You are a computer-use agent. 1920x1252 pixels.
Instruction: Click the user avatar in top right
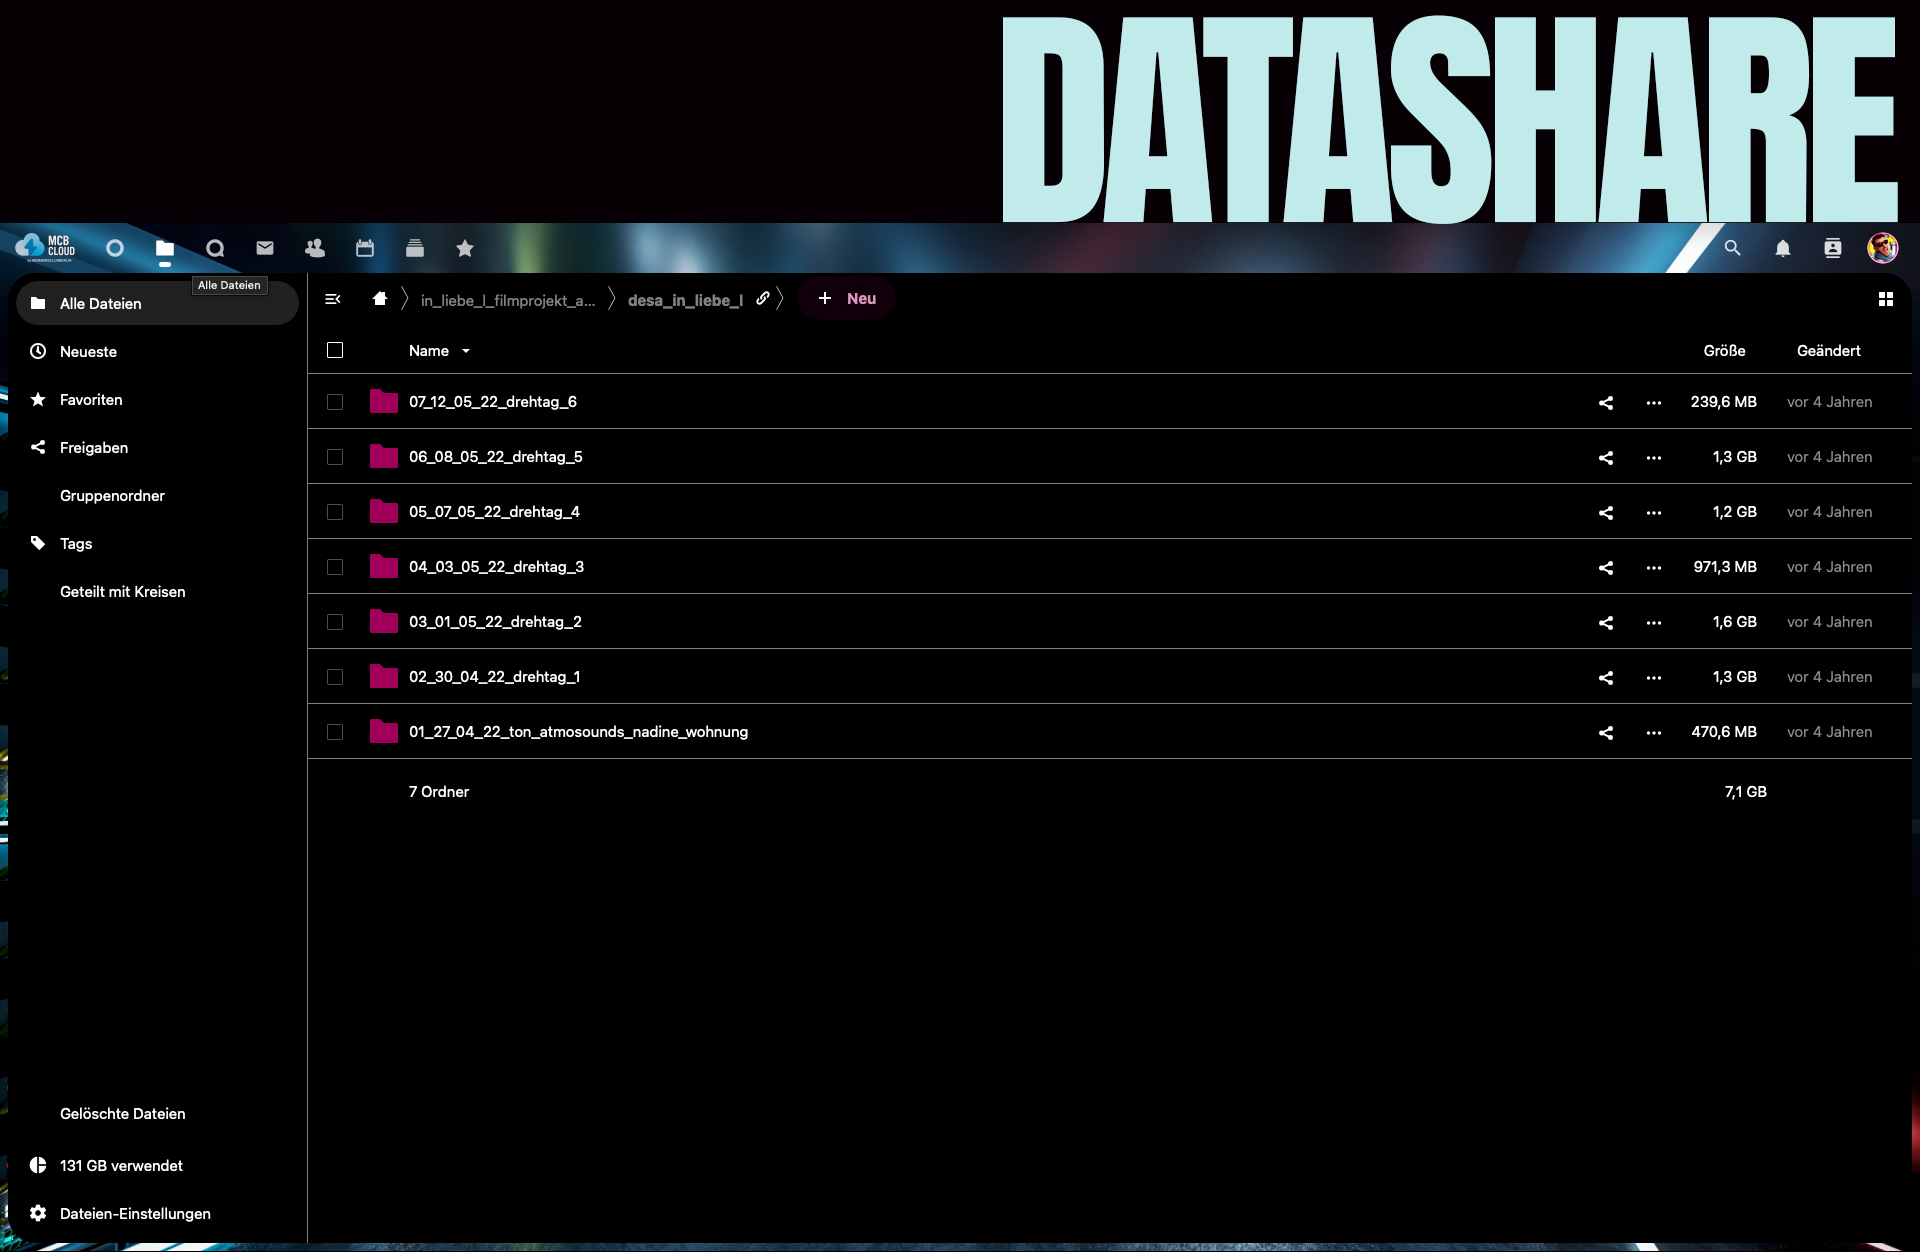pyautogui.click(x=1882, y=248)
